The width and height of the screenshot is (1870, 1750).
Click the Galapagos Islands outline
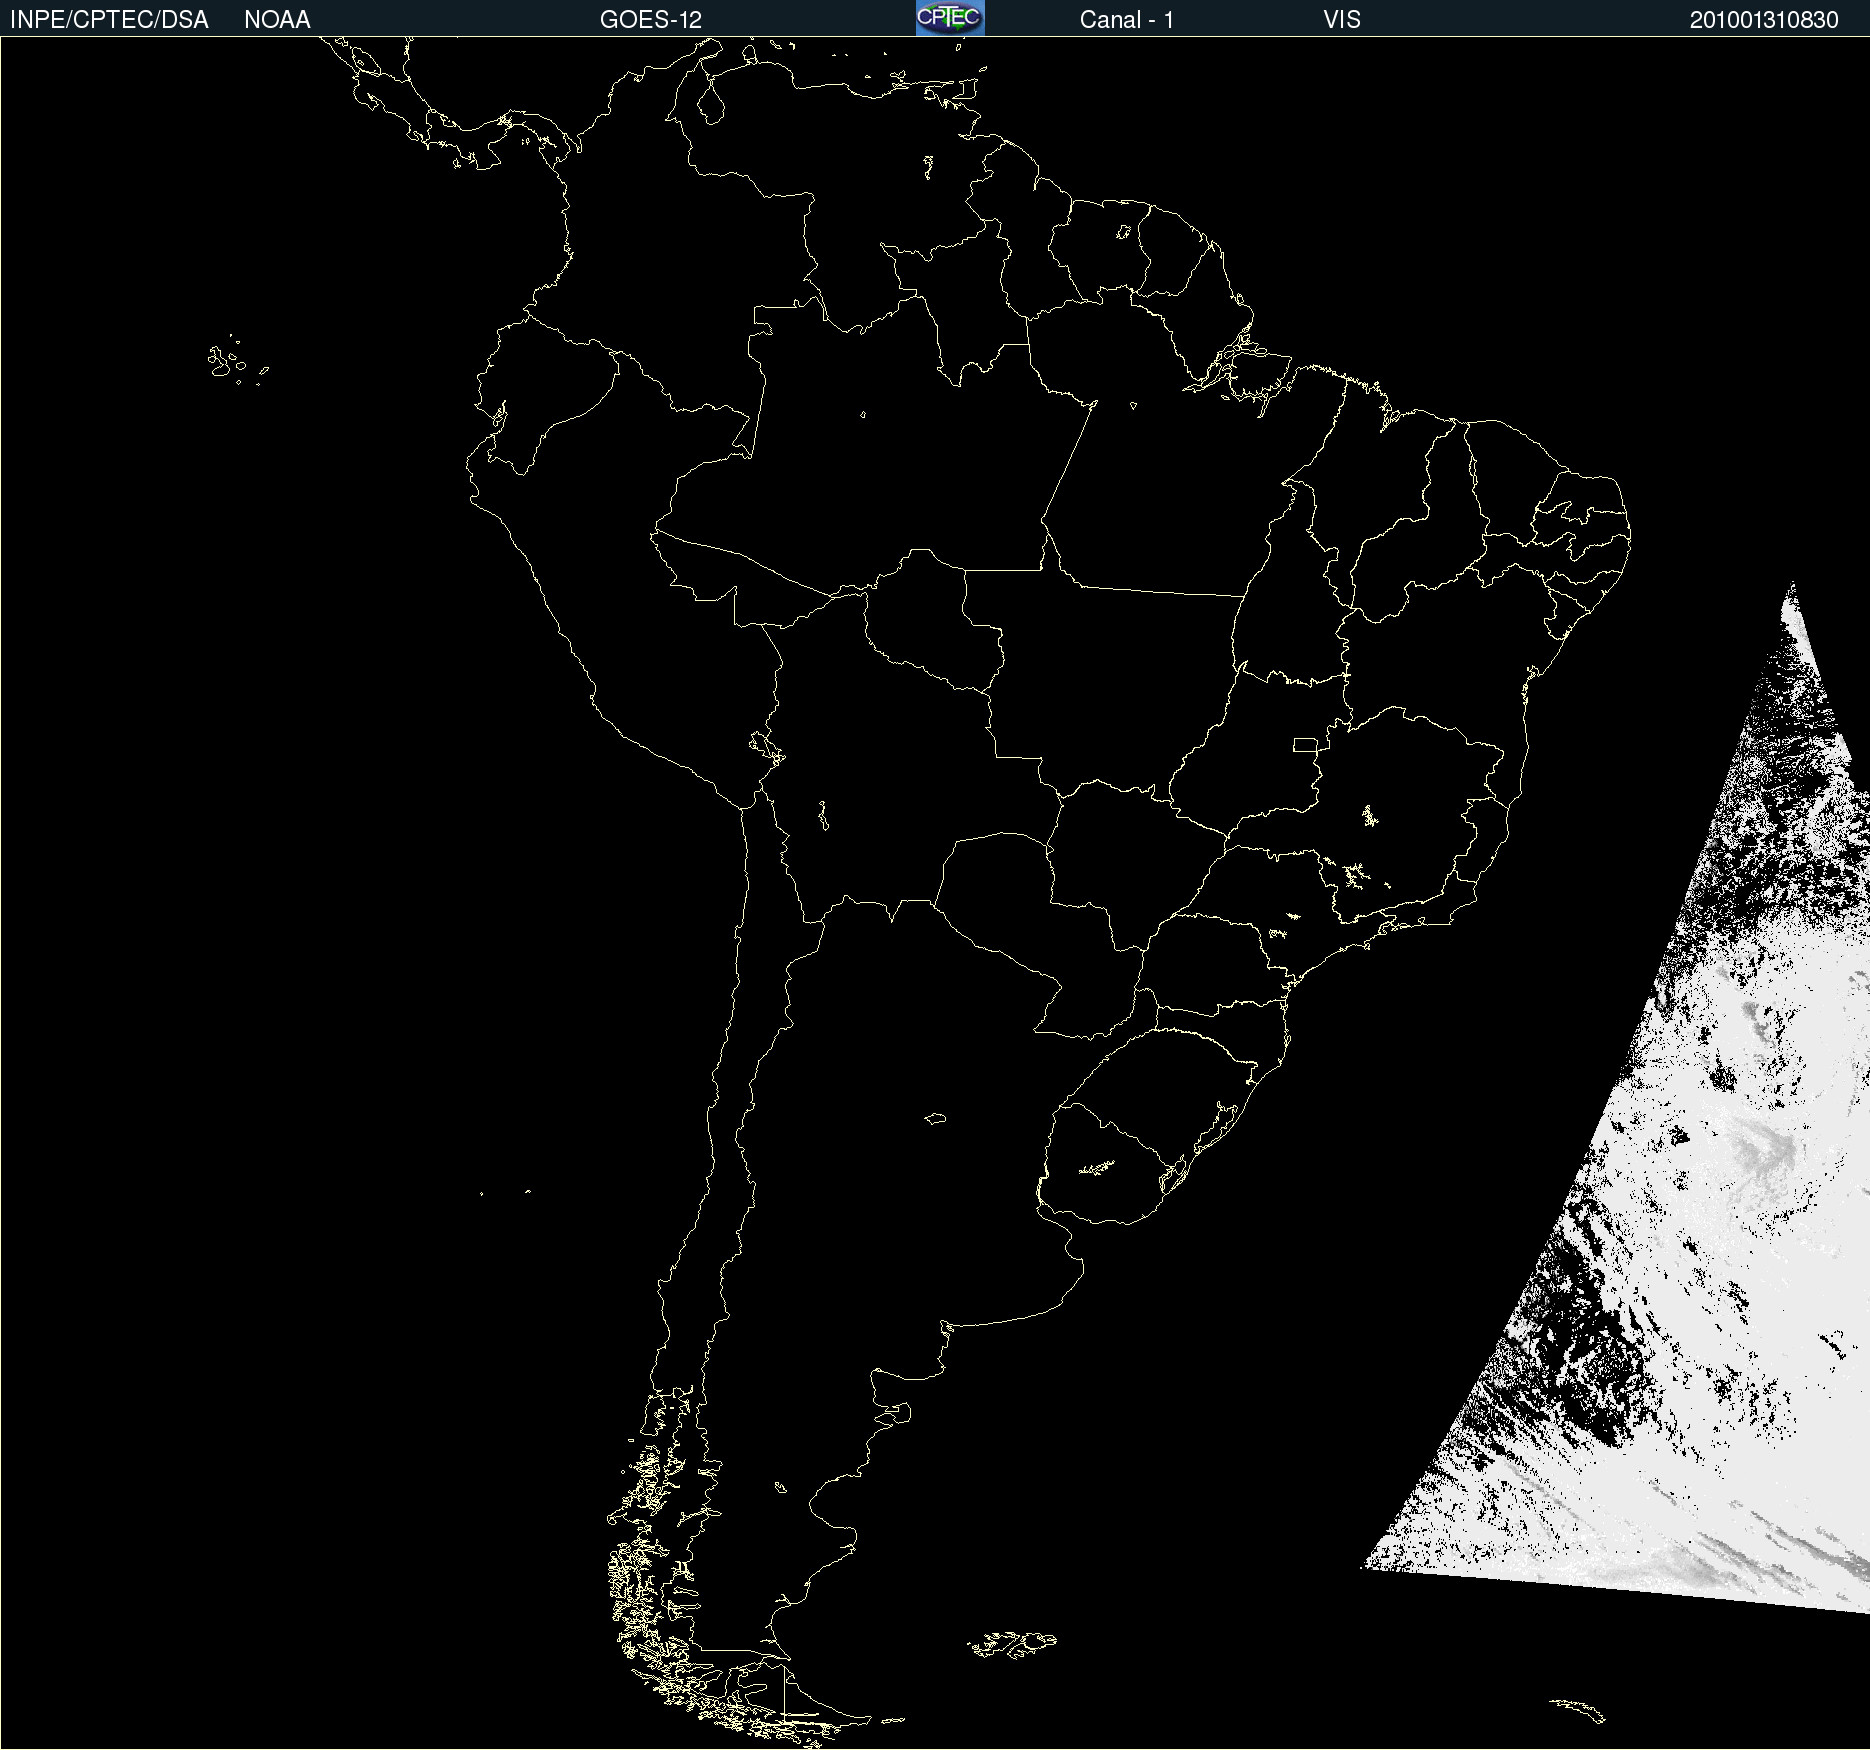point(236,361)
